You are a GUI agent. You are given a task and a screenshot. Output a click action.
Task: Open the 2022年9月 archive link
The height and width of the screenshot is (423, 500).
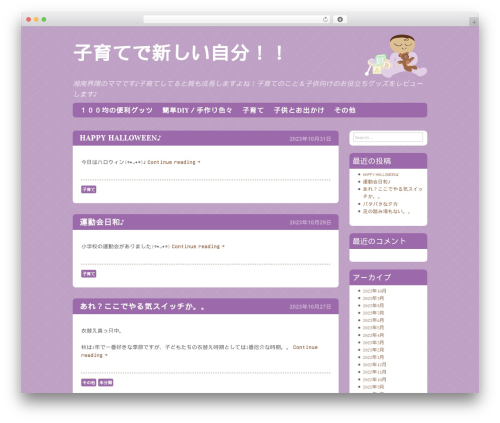(x=373, y=387)
